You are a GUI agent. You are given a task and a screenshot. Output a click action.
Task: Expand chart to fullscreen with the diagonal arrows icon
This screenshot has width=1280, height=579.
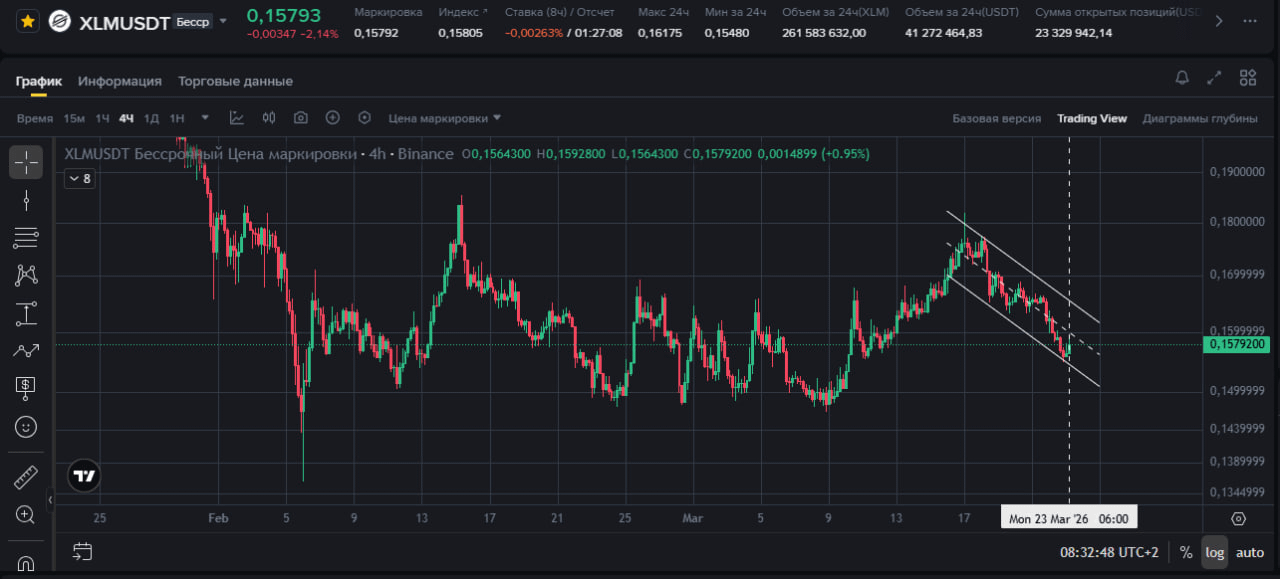1214,78
